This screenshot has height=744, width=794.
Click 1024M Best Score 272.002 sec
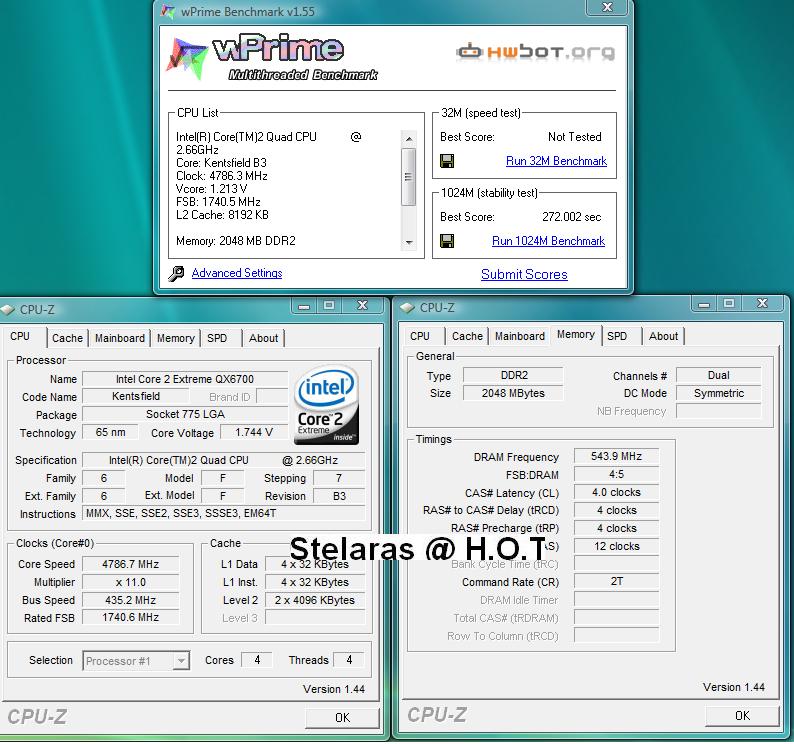coord(572,217)
